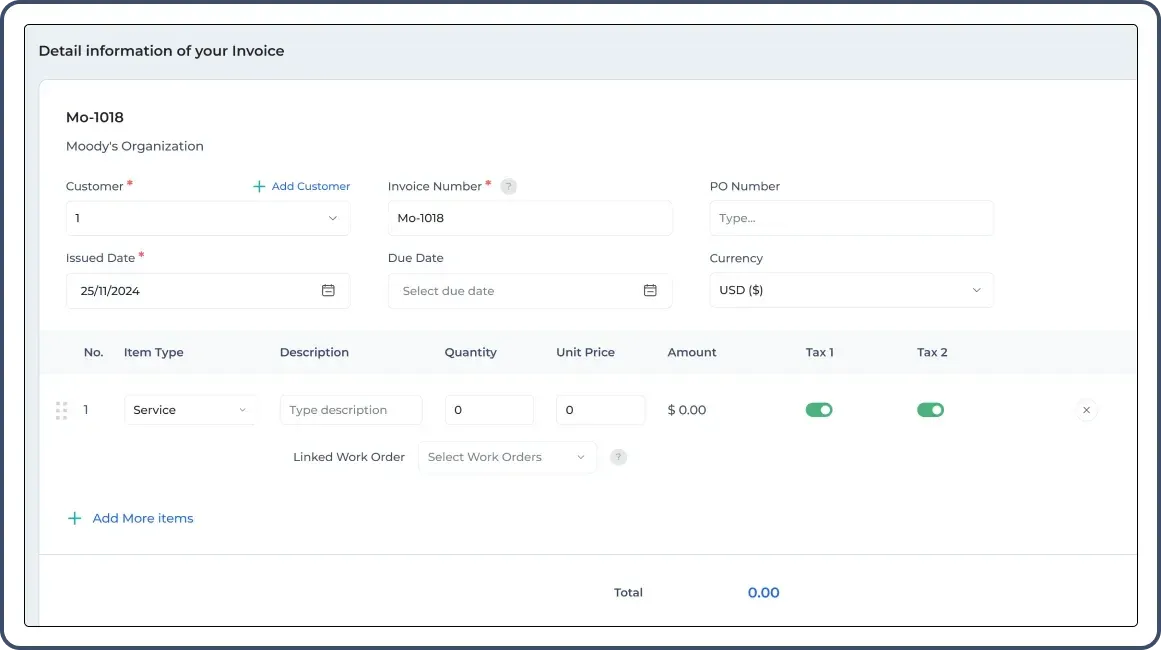1161x650 pixels.
Task: Click the Add More items link
Action: tap(142, 518)
